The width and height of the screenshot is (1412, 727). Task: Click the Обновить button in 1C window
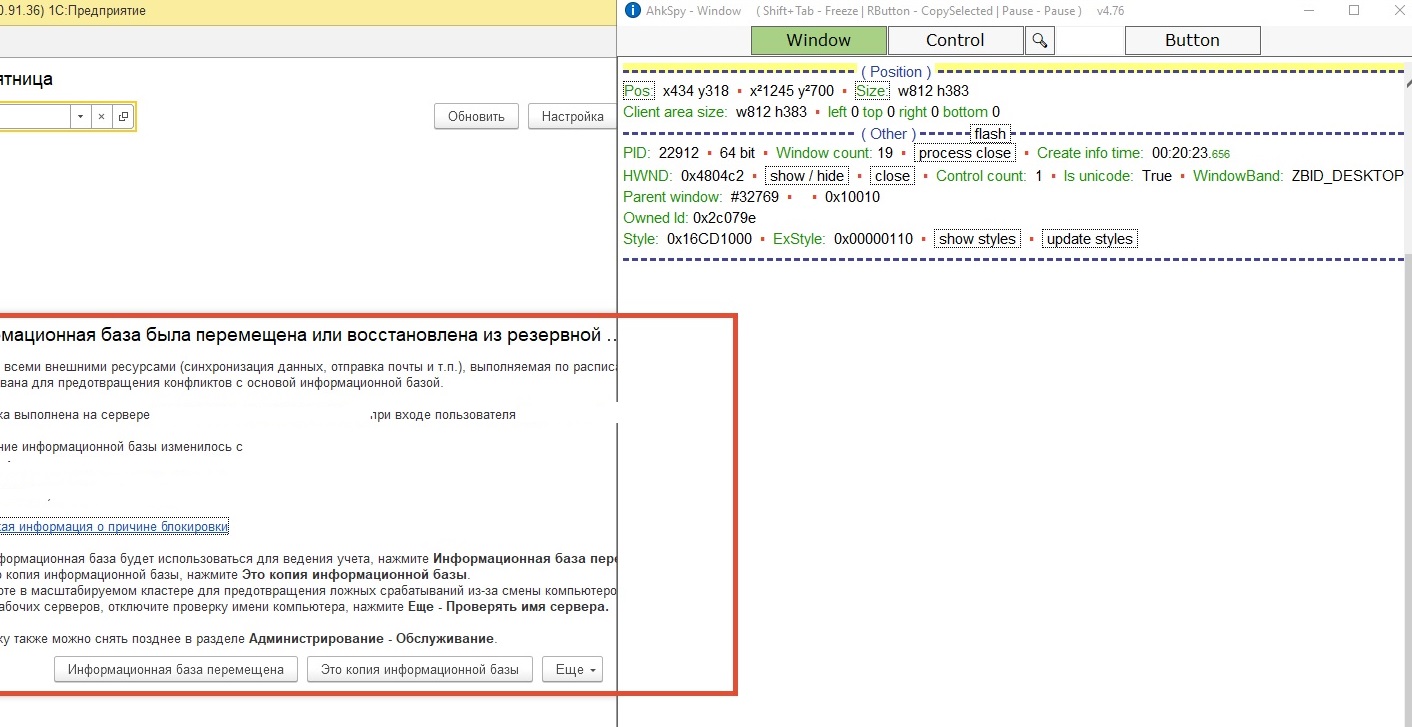(476, 116)
